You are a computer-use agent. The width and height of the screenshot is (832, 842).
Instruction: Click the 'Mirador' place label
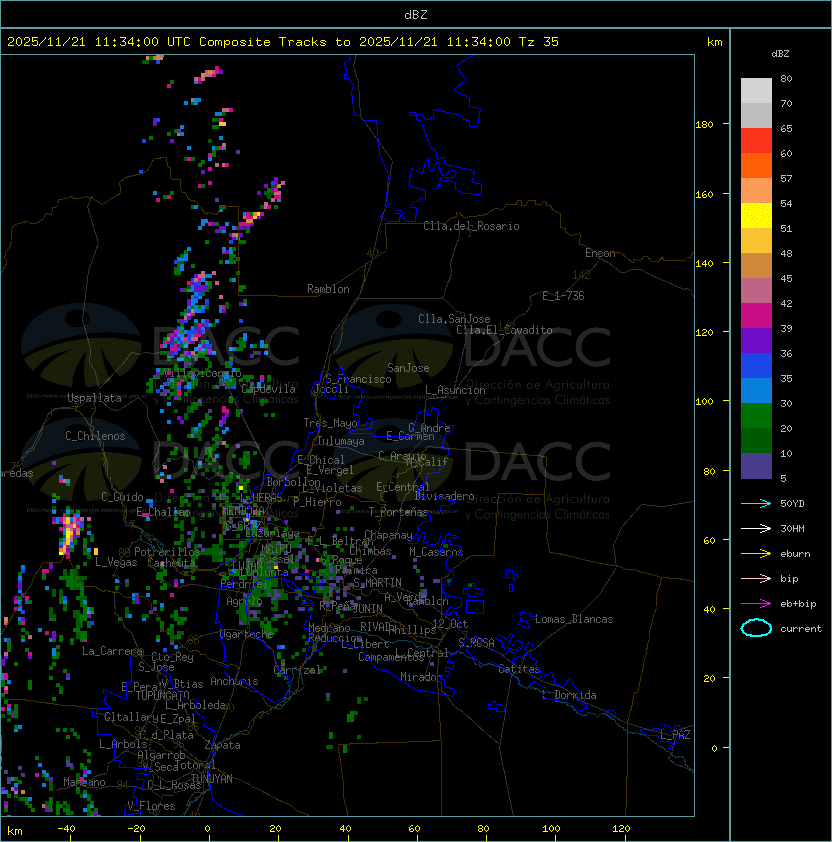click(x=421, y=677)
